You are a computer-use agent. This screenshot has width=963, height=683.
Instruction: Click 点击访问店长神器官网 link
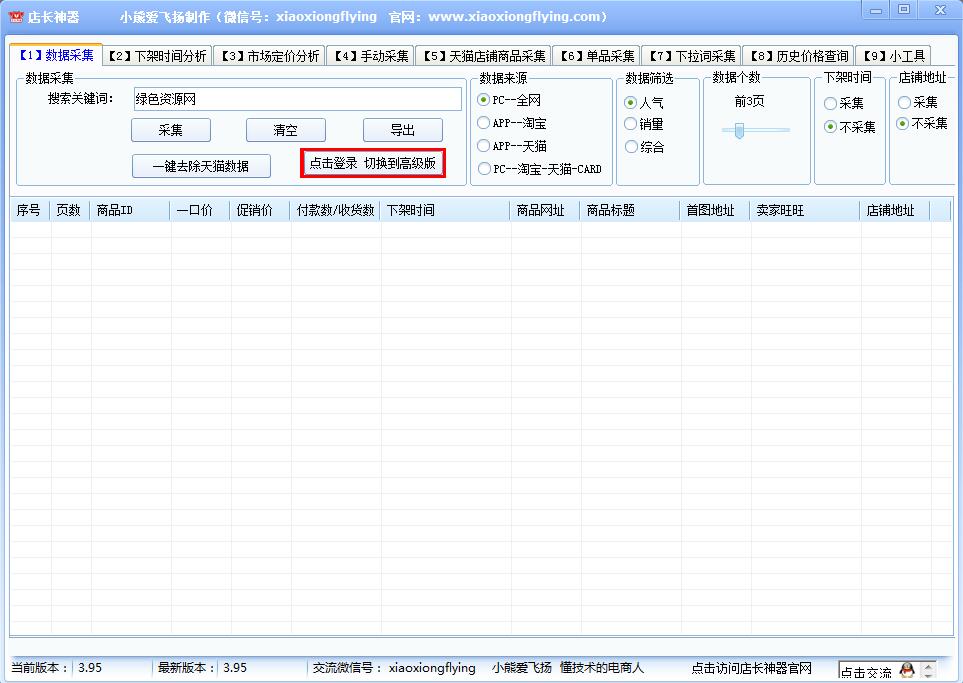click(x=752, y=668)
